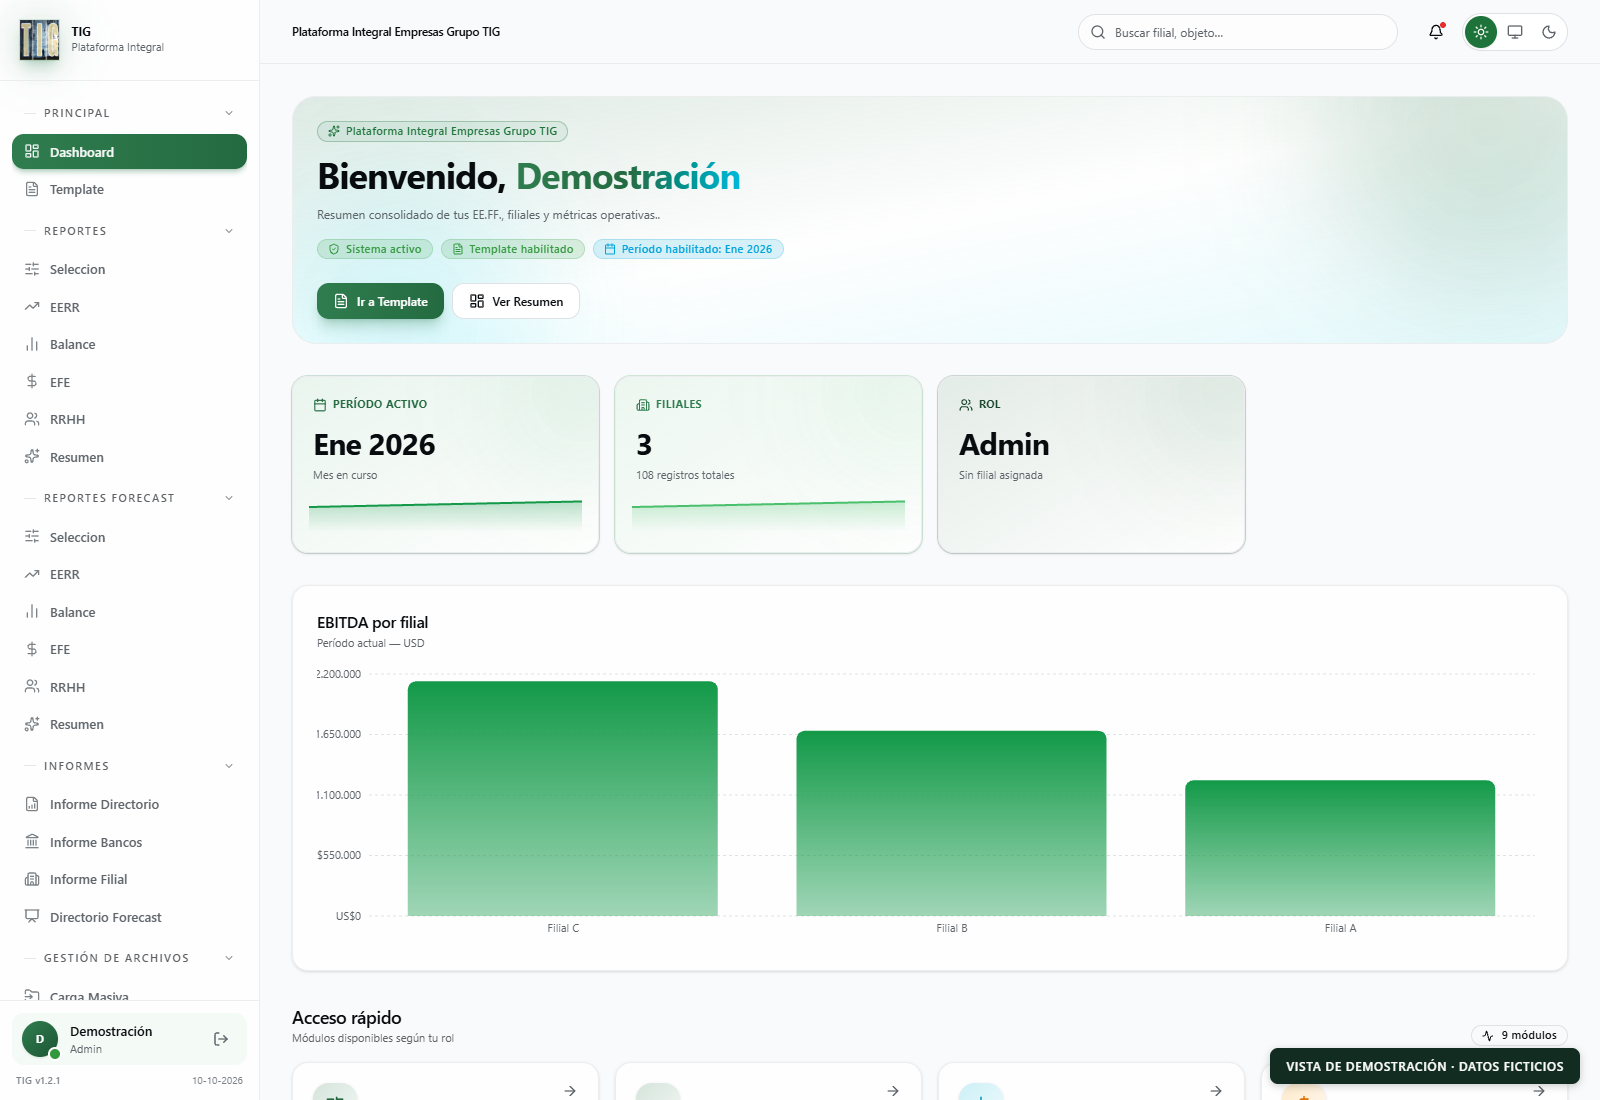Screen dimensions: 1600x1100
Task: Switch to dark moon theme
Action: [1549, 32]
